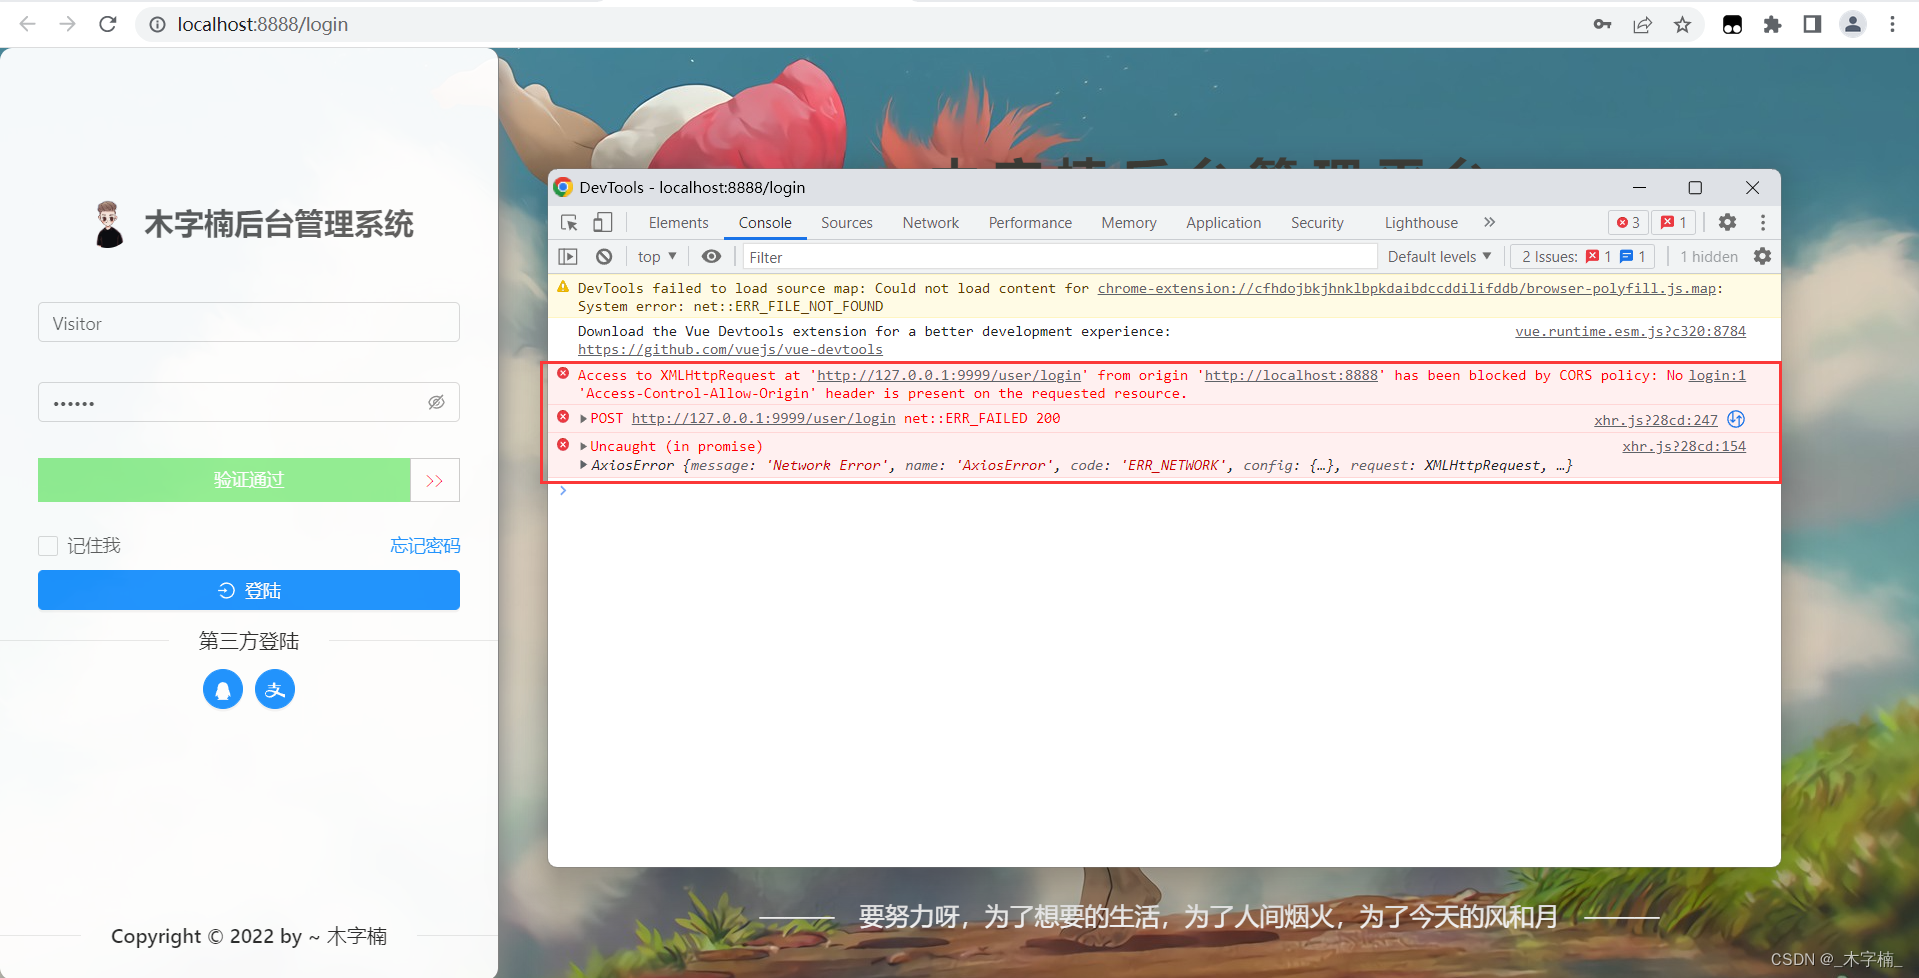Click the 验证通过 slider verification bar
Viewport: 1919px width, 978px height.
[x=224, y=480]
